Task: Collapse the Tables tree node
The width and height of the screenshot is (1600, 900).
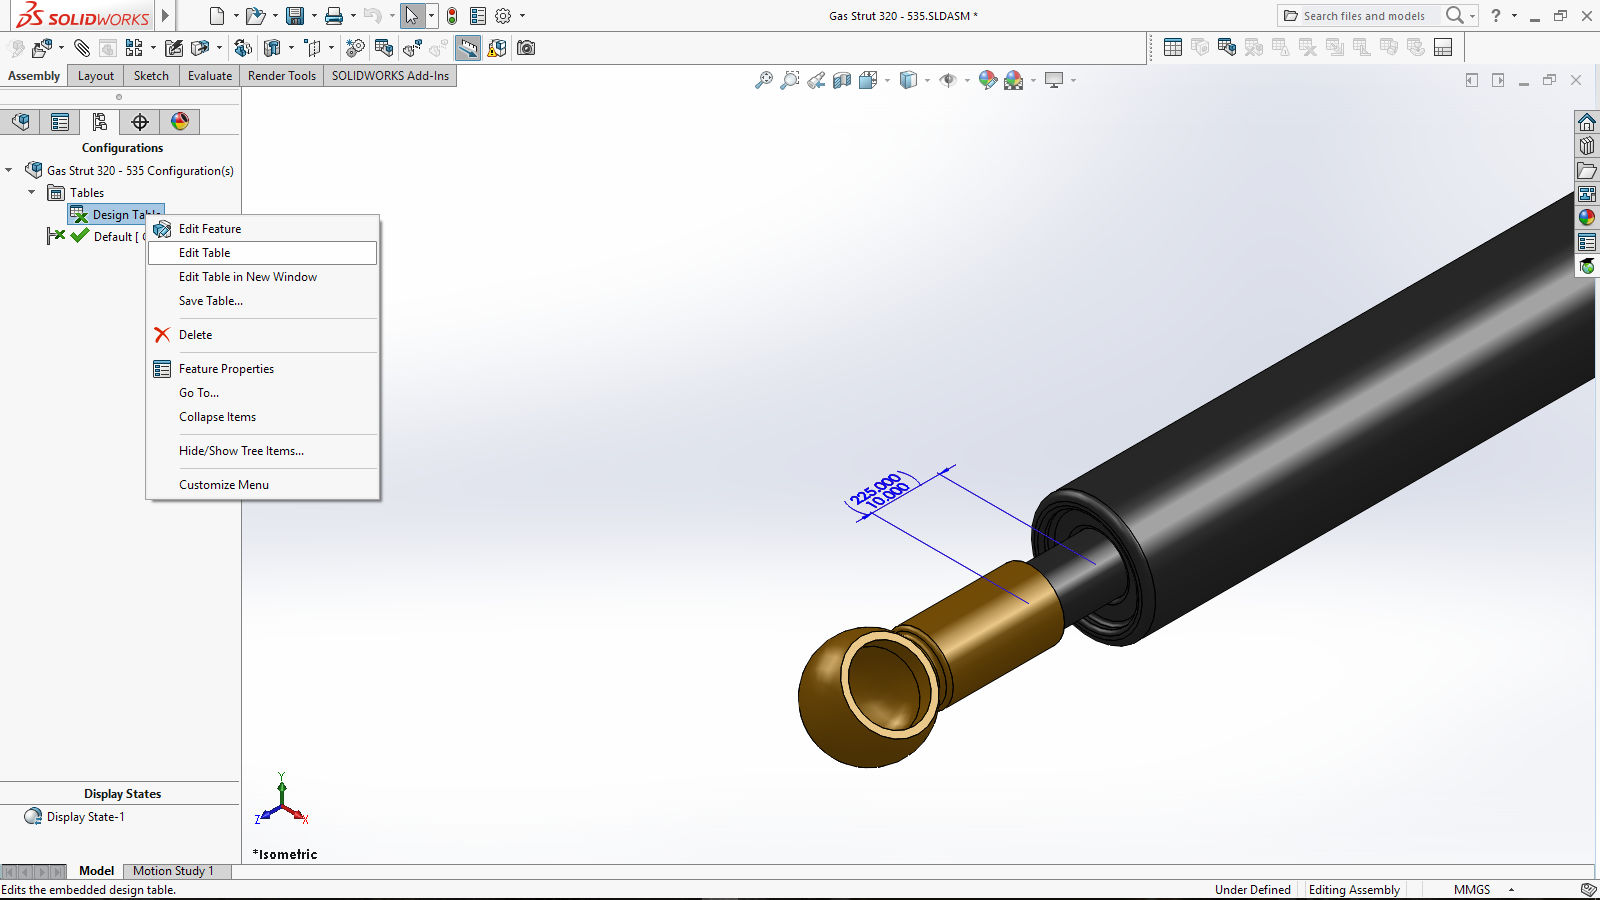Action: [x=32, y=192]
